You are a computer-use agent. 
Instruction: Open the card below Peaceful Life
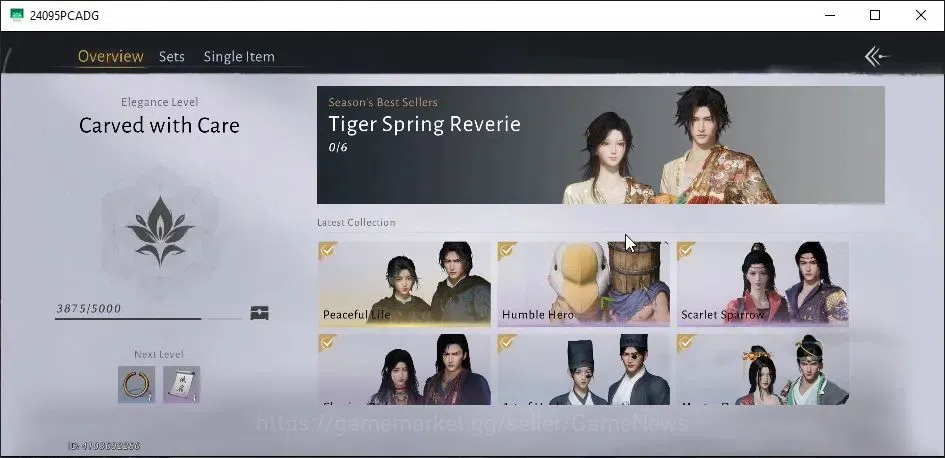point(404,369)
